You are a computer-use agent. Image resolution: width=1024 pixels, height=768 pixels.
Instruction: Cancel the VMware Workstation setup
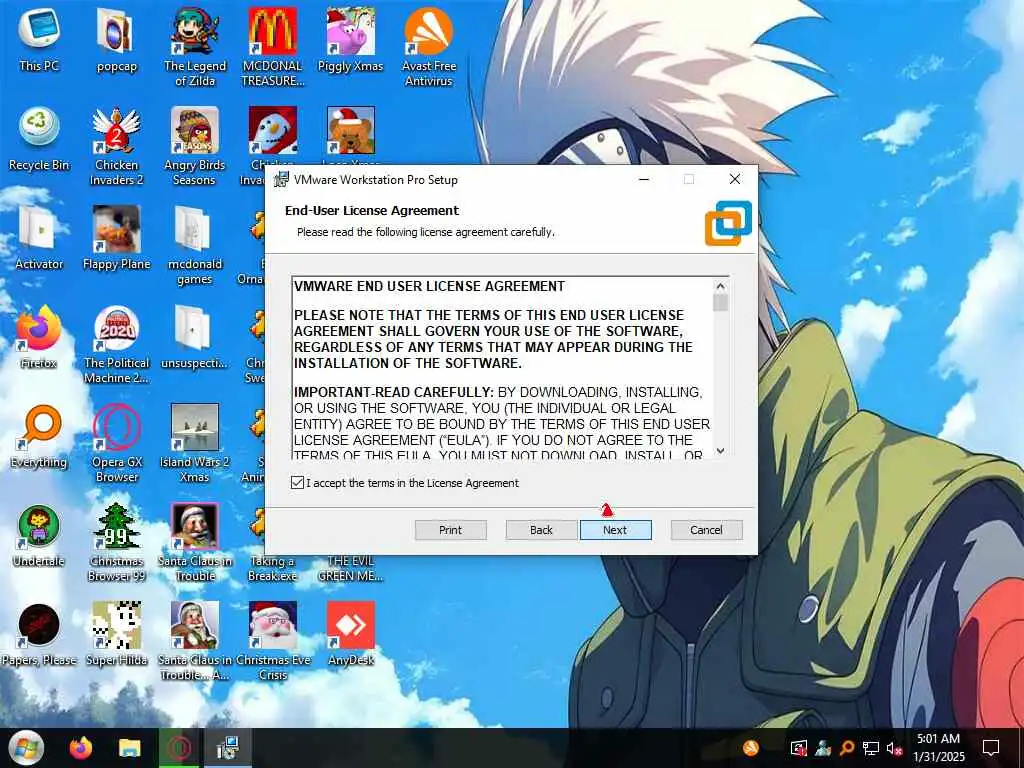[707, 530]
